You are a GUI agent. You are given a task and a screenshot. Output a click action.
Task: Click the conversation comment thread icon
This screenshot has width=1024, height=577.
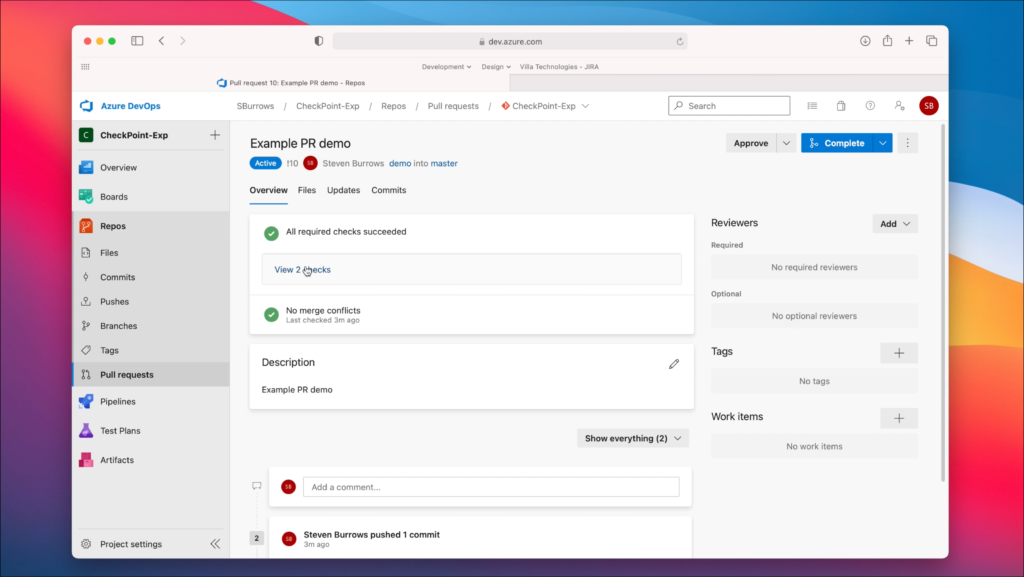coord(257,486)
